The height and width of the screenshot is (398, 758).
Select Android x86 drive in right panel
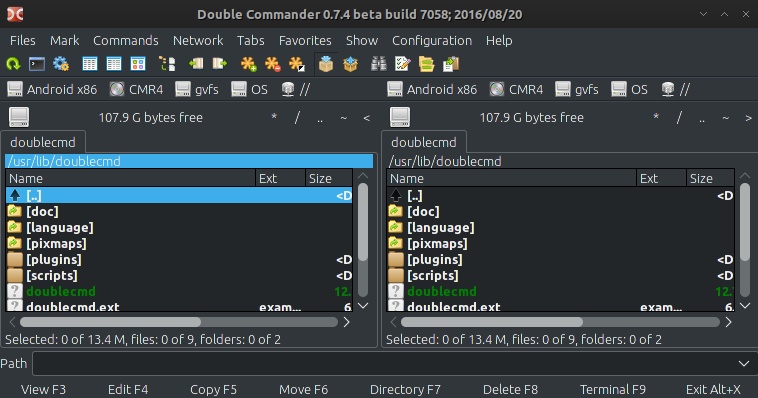click(432, 89)
